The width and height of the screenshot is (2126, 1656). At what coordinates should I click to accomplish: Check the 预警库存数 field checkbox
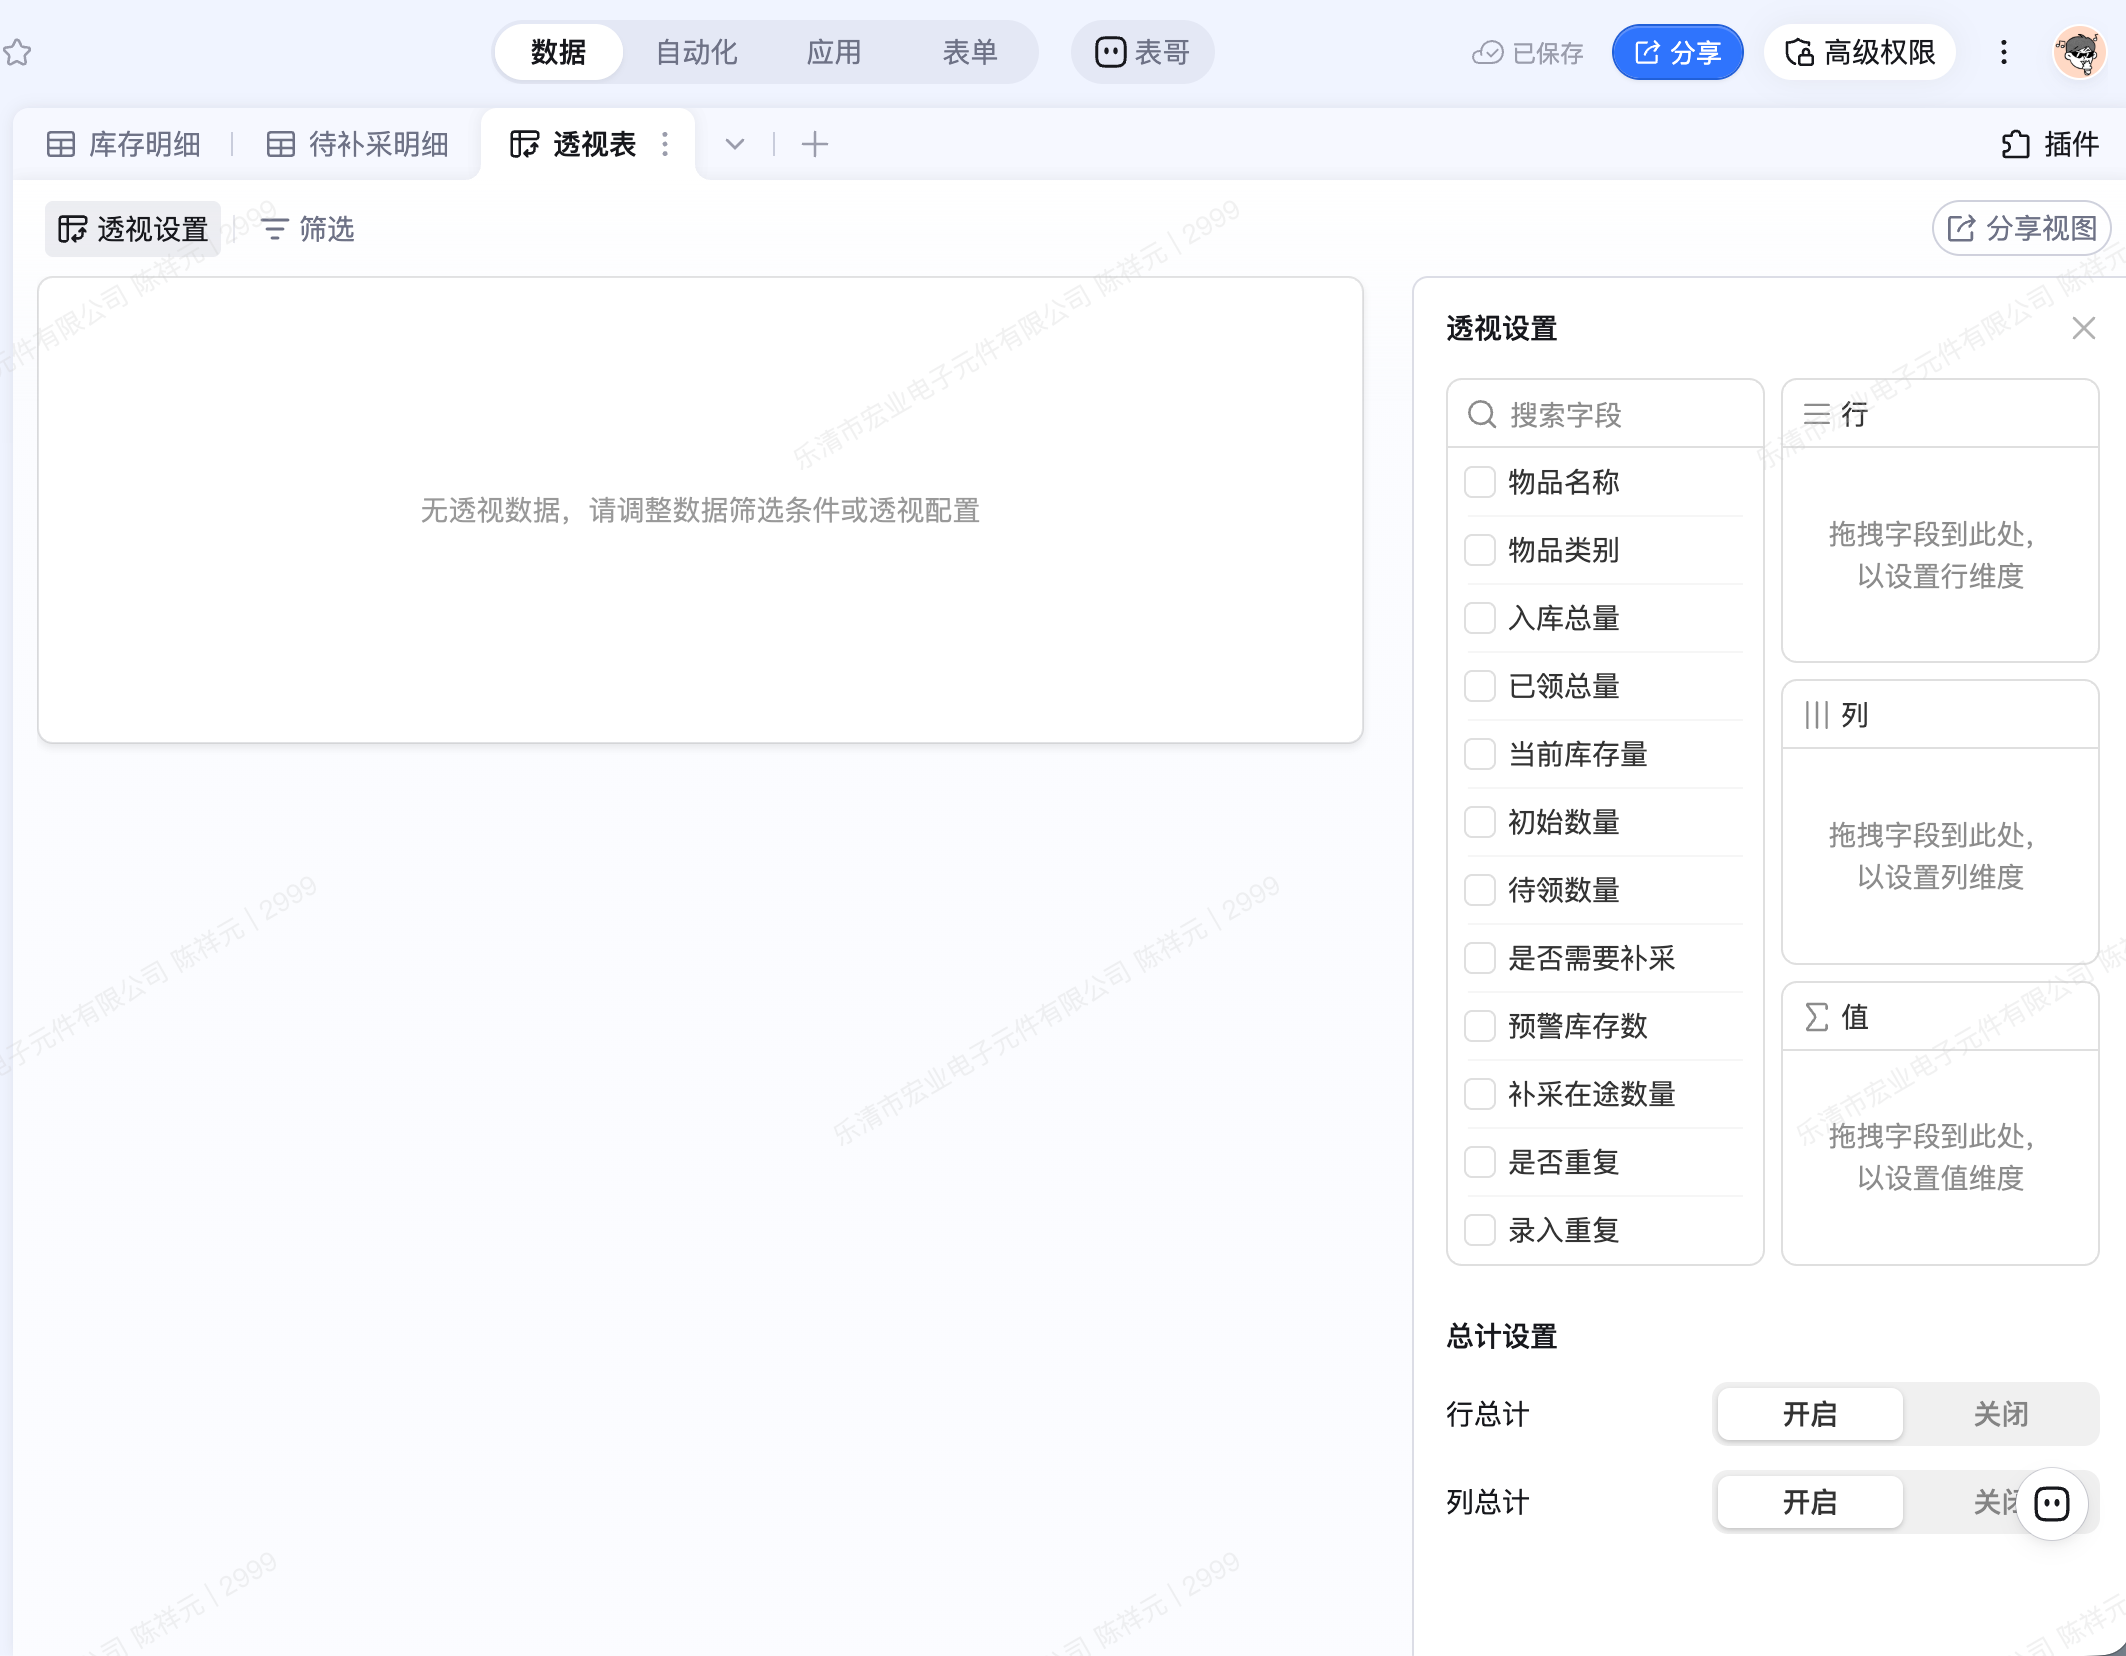tap(1480, 1026)
